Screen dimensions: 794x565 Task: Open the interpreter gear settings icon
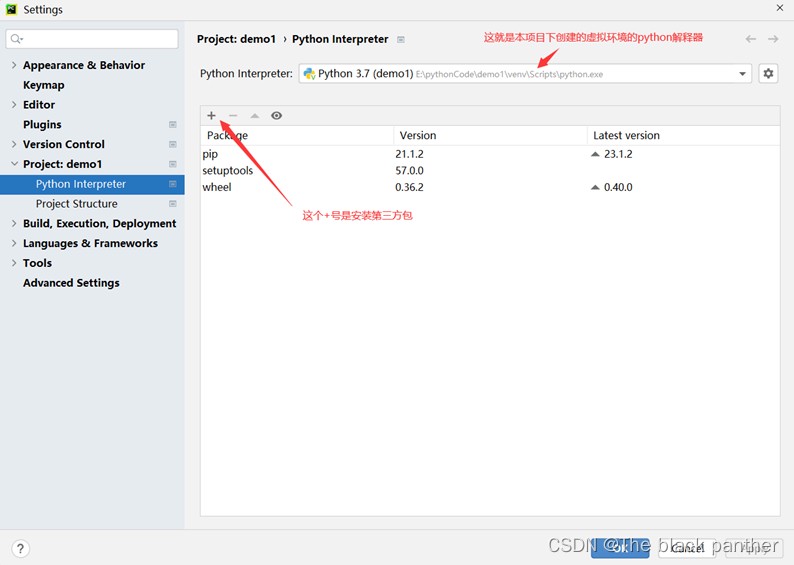(x=768, y=73)
